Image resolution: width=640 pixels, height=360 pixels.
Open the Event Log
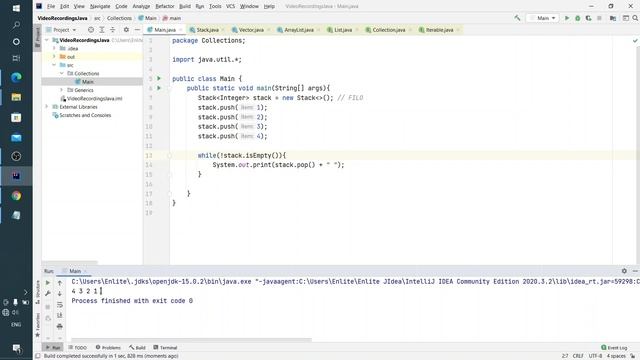[x=614, y=347]
